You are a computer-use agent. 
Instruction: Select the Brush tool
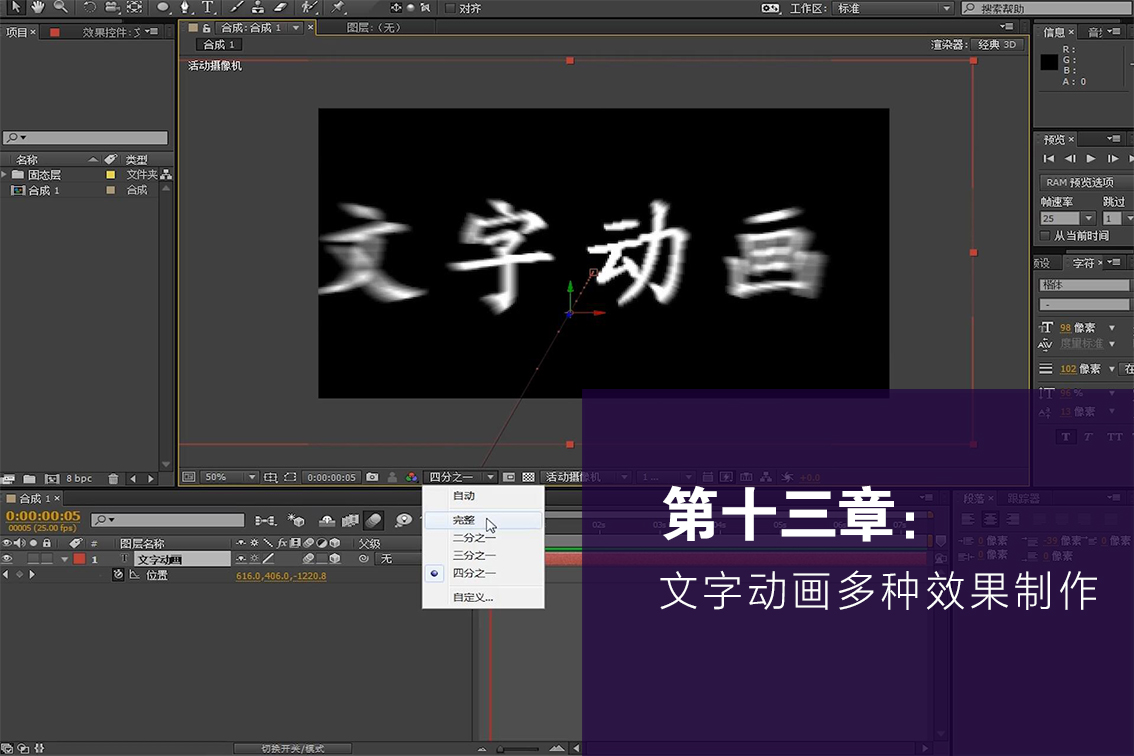coord(236,7)
